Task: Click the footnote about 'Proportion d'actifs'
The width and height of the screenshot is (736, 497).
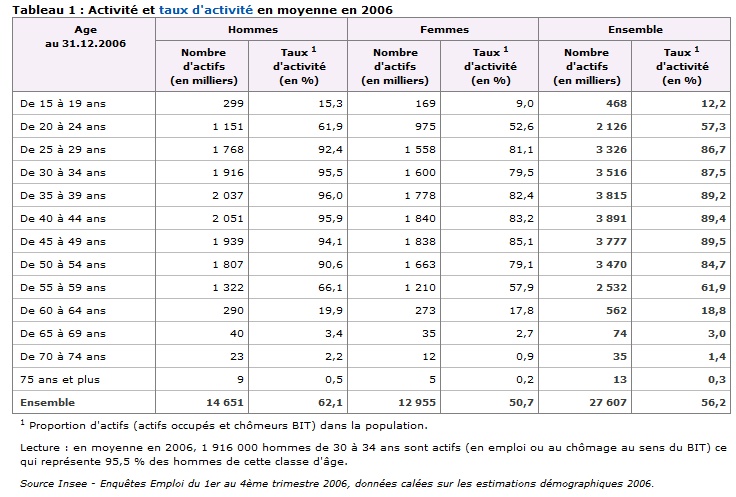Action: tap(224, 426)
